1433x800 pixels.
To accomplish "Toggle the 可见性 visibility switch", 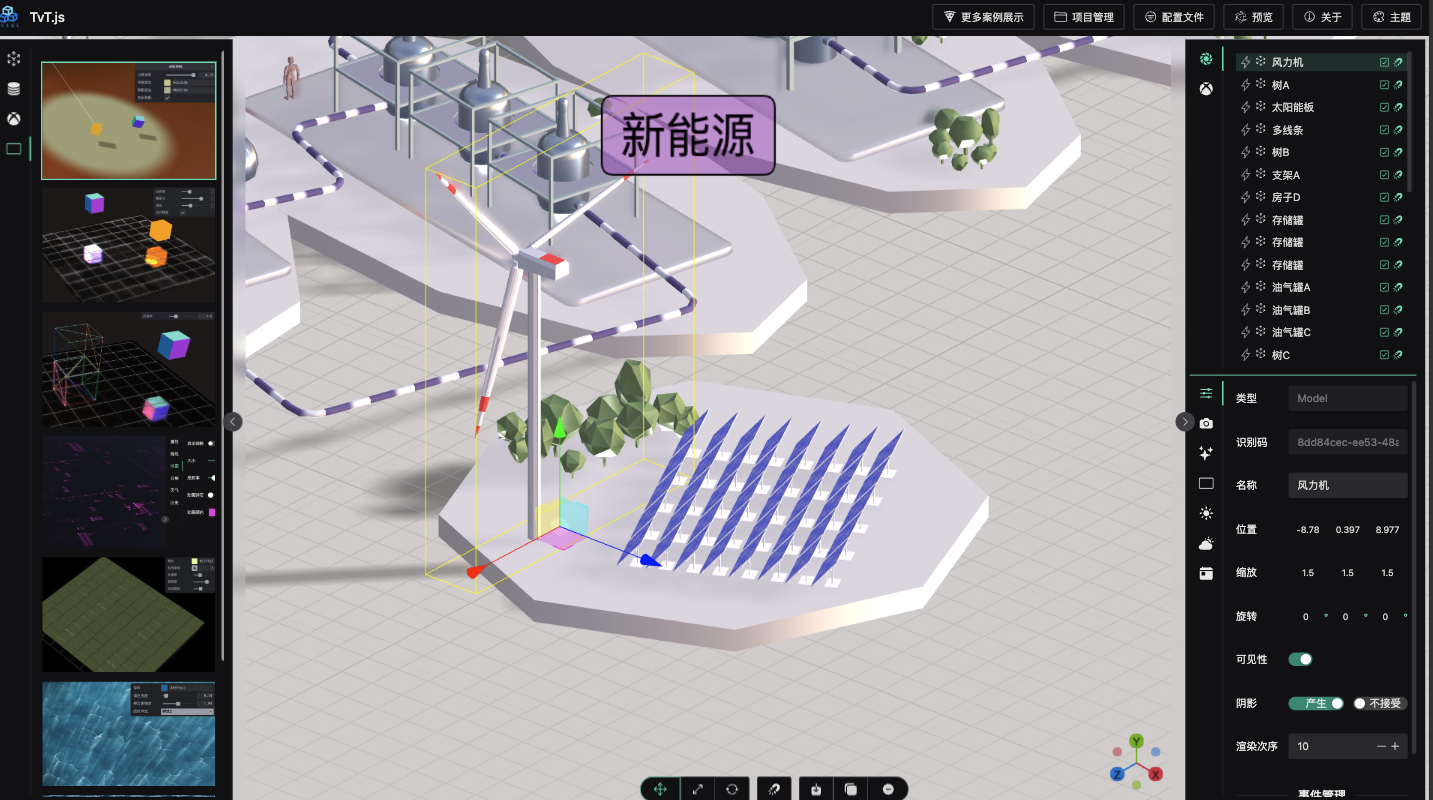I will coord(1300,659).
